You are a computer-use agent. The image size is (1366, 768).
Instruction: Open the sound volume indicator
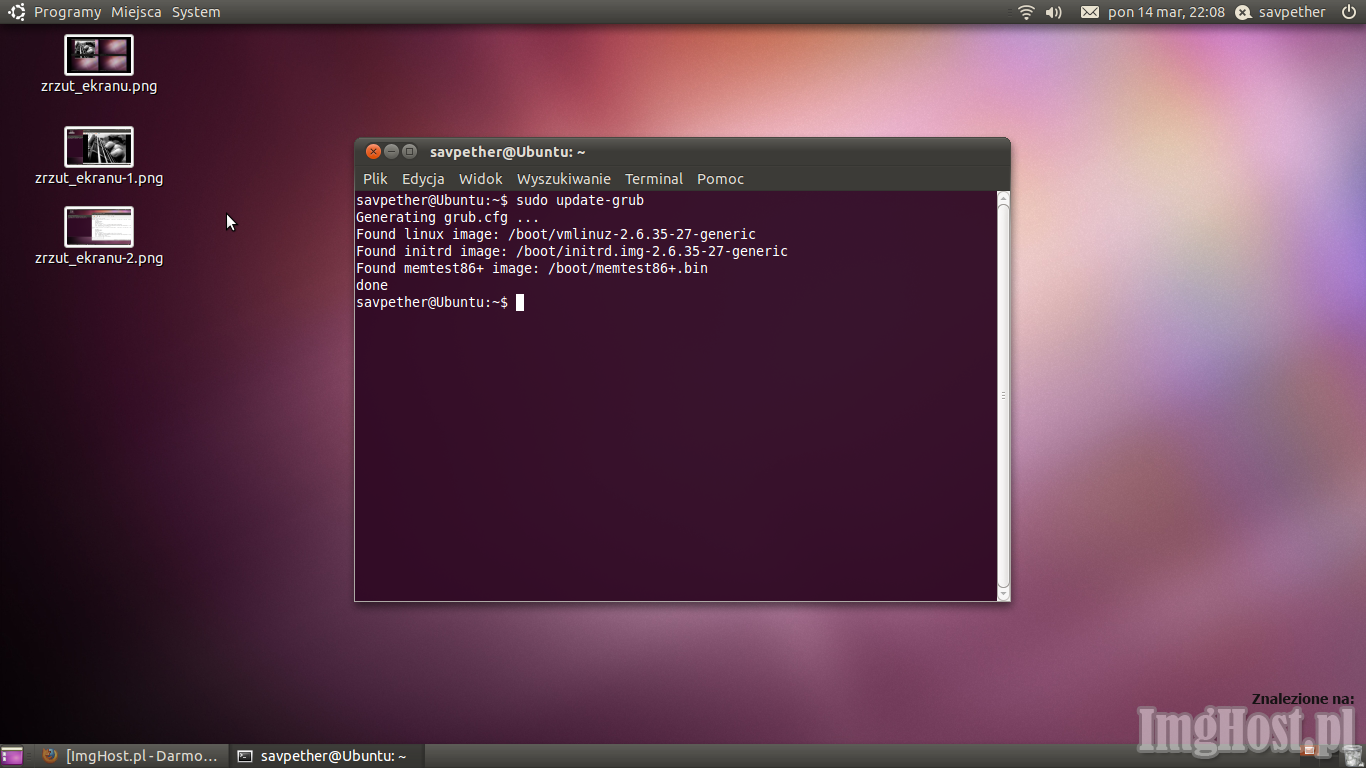1054,12
